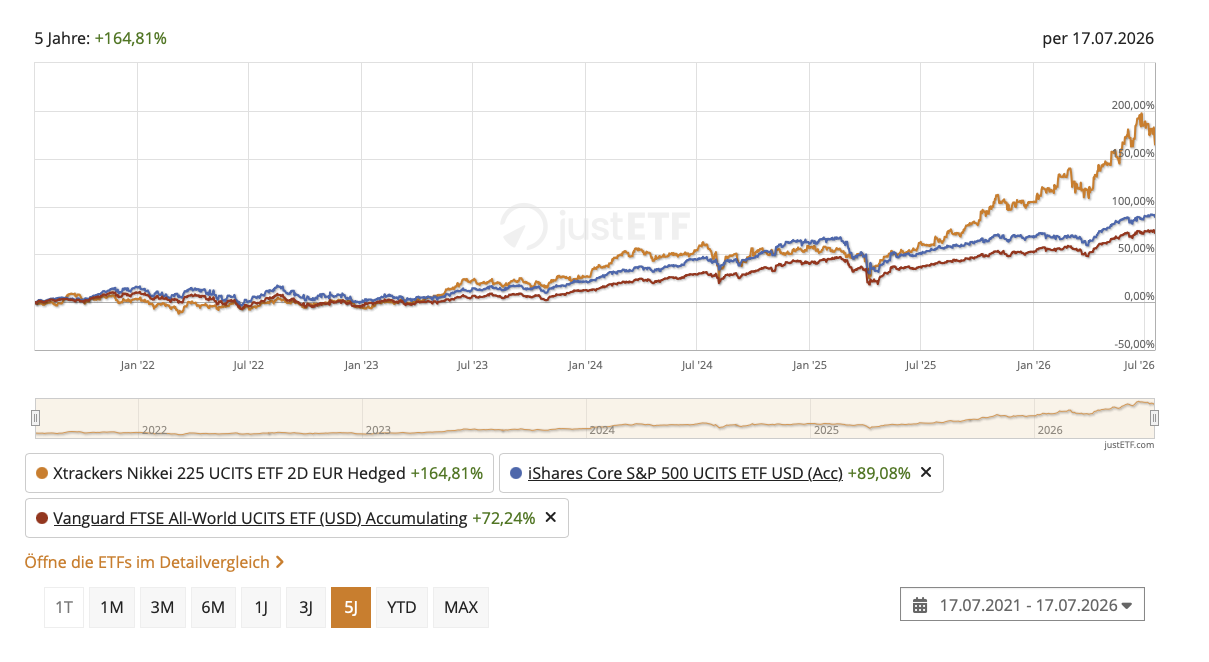Grab the left handle of range navigator
1209x662 pixels.
(36, 417)
